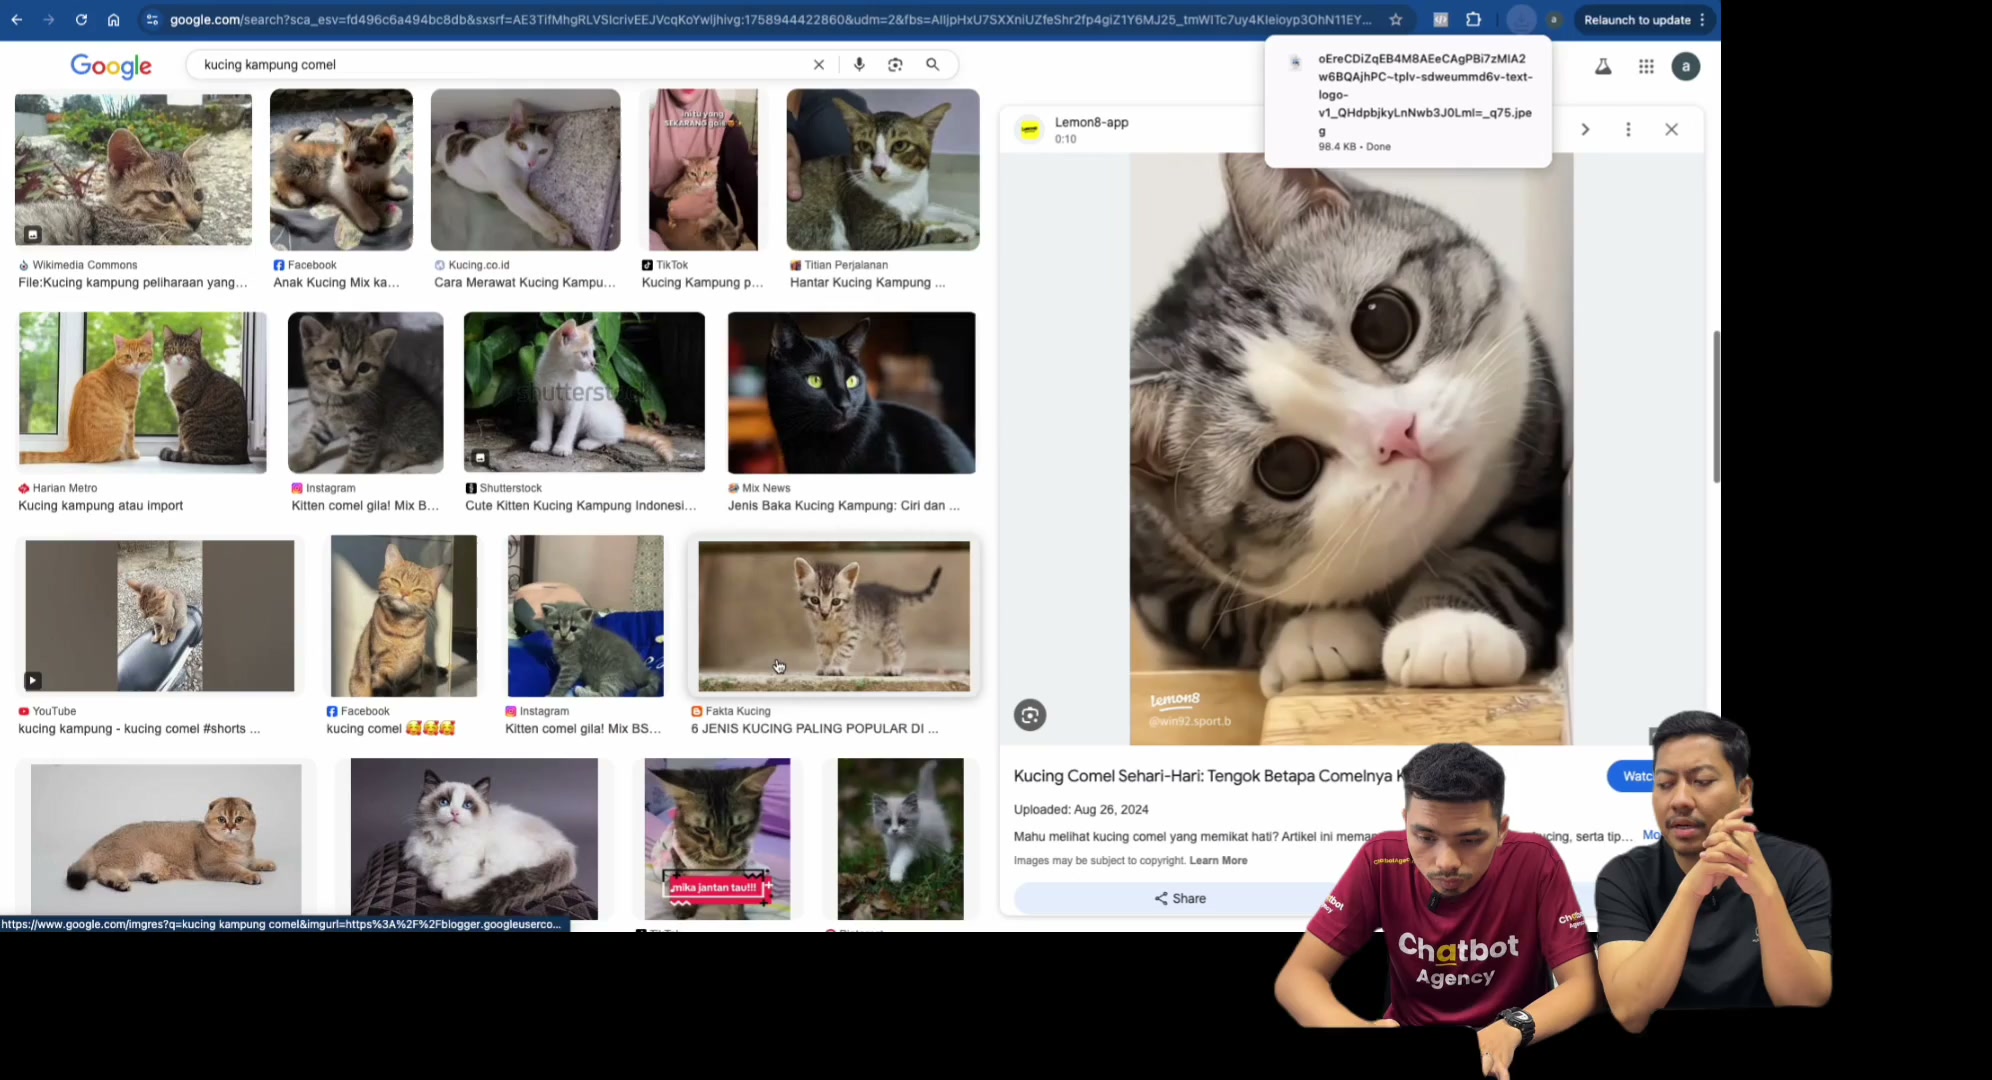Open Shutterstock white kitten thumbnail

pos(584,392)
